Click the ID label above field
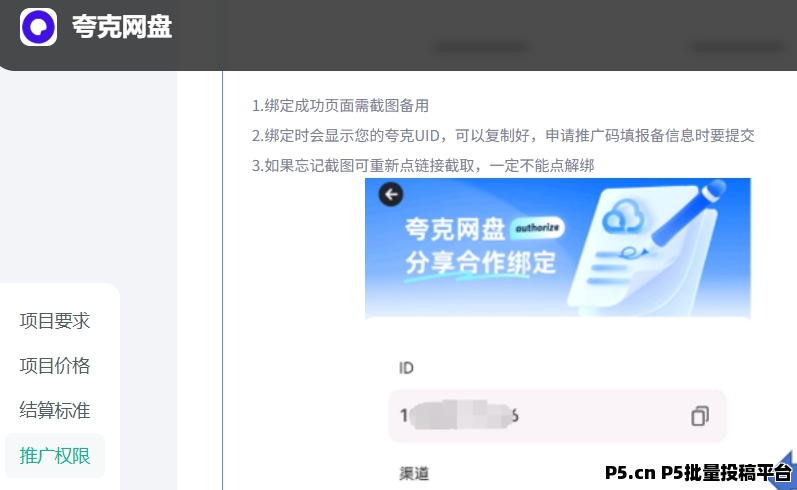 pyautogui.click(x=406, y=368)
